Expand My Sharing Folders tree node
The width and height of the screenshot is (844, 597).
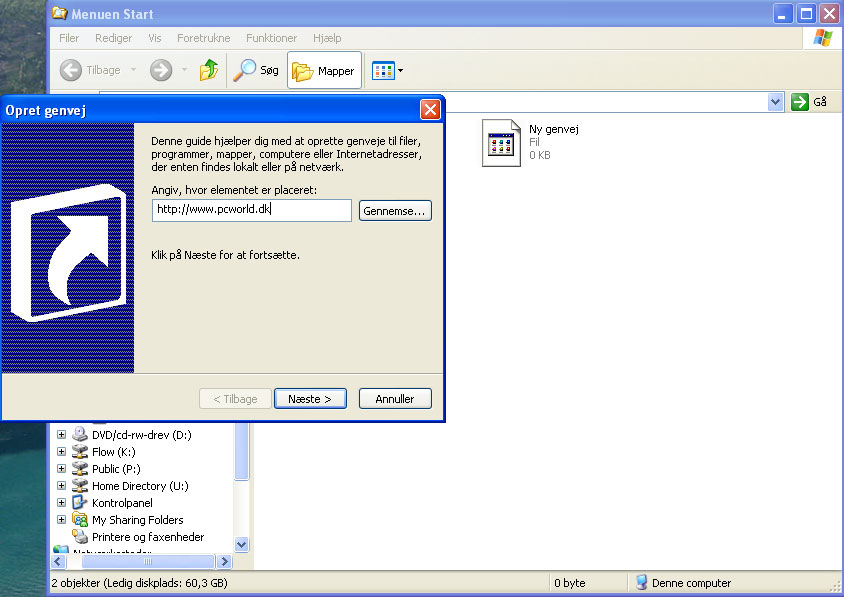pyautogui.click(x=61, y=520)
